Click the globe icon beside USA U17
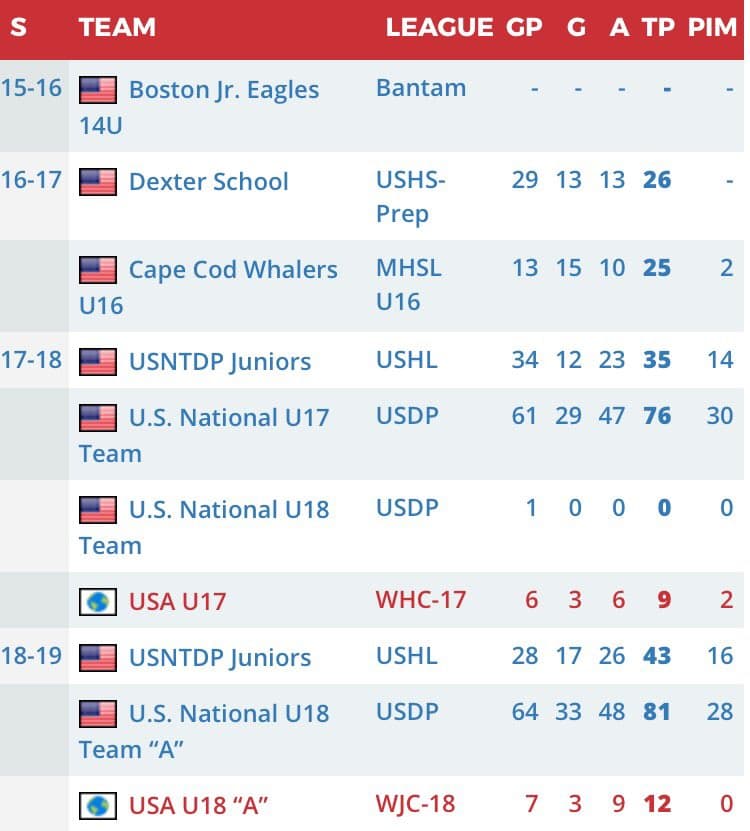750x831 pixels. pos(98,602)
